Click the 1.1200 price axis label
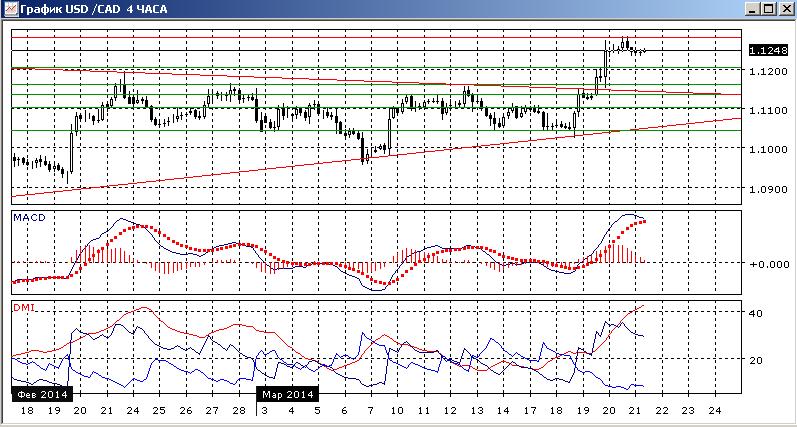Screen dimensions: 797x427 click(768, 71)
